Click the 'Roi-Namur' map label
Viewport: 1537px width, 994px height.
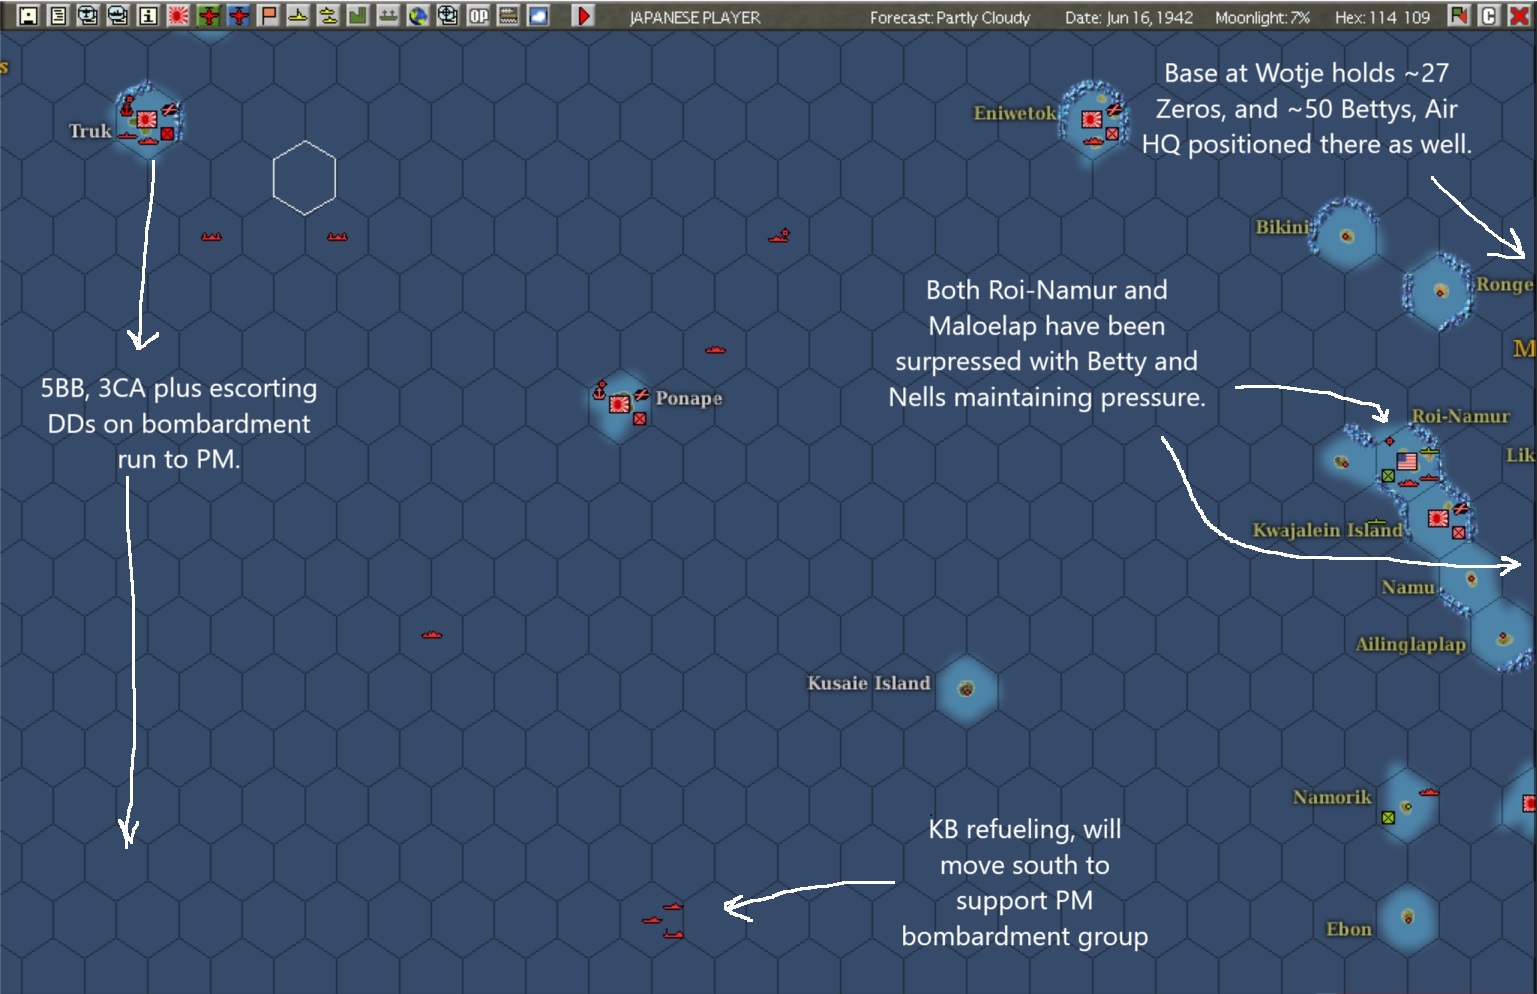[1460, 416]
